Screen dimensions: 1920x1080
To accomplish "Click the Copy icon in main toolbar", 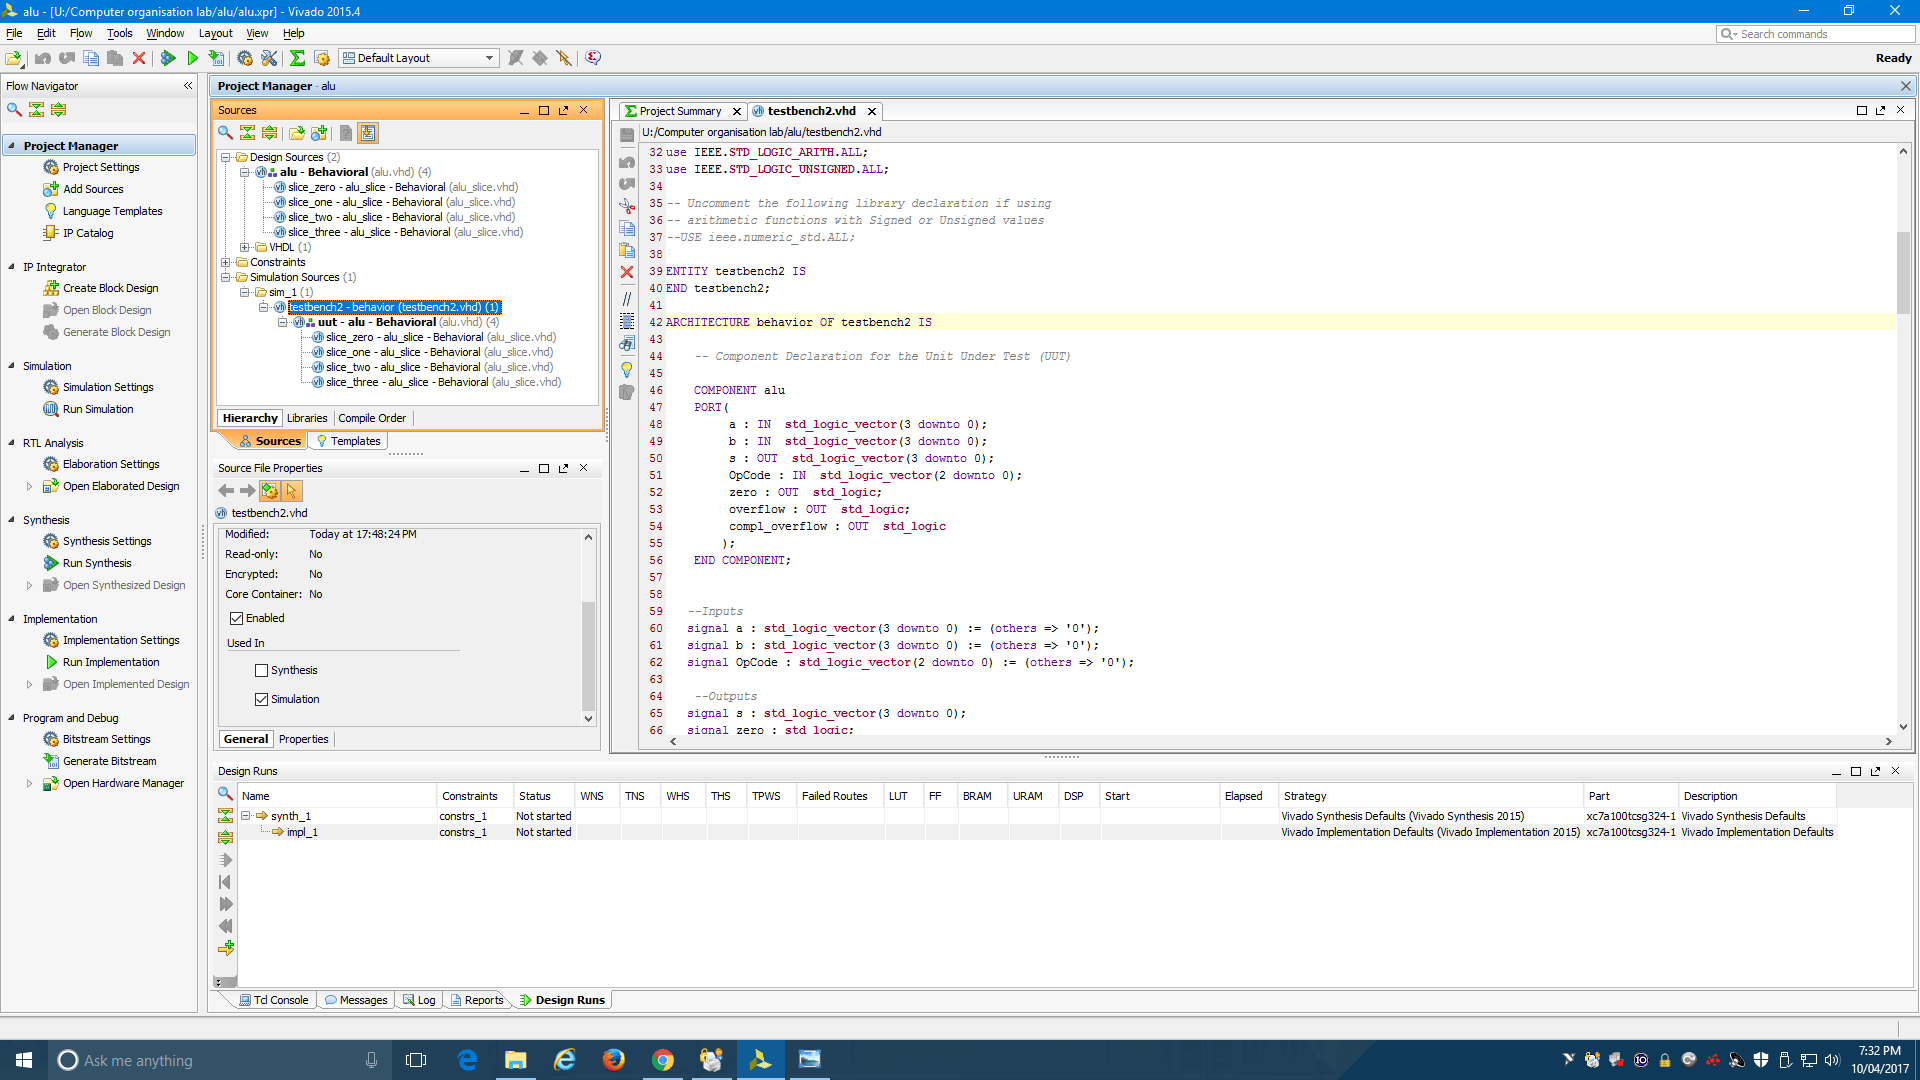I will point(91,58).
